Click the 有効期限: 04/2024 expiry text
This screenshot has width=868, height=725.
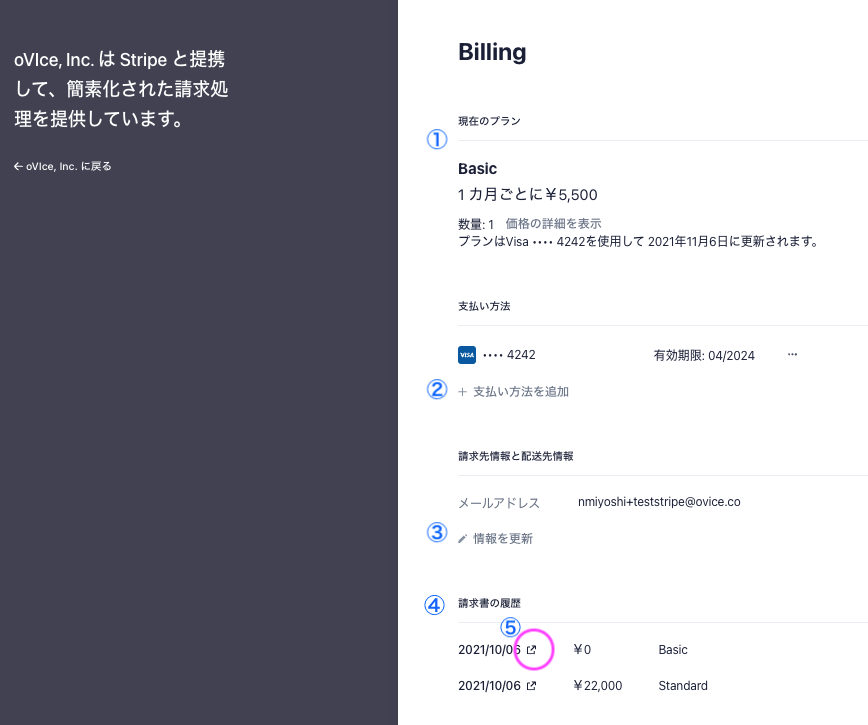pos(704,355)
